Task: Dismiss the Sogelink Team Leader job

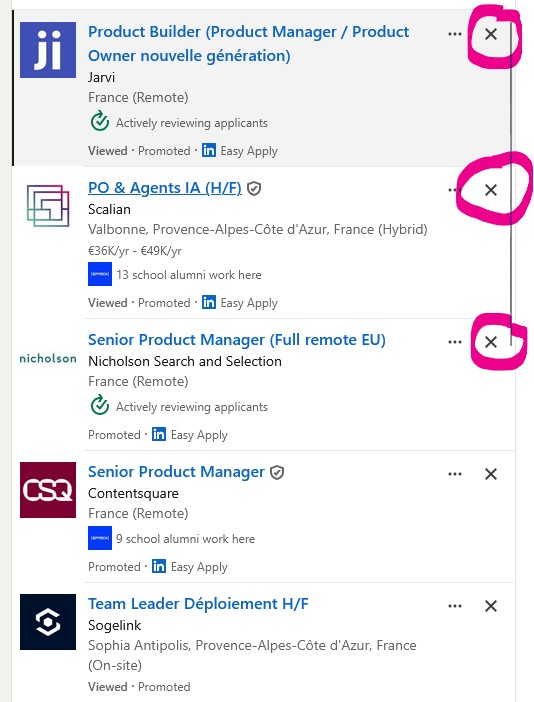Action: pyautogui.click(x=491, y=606)
